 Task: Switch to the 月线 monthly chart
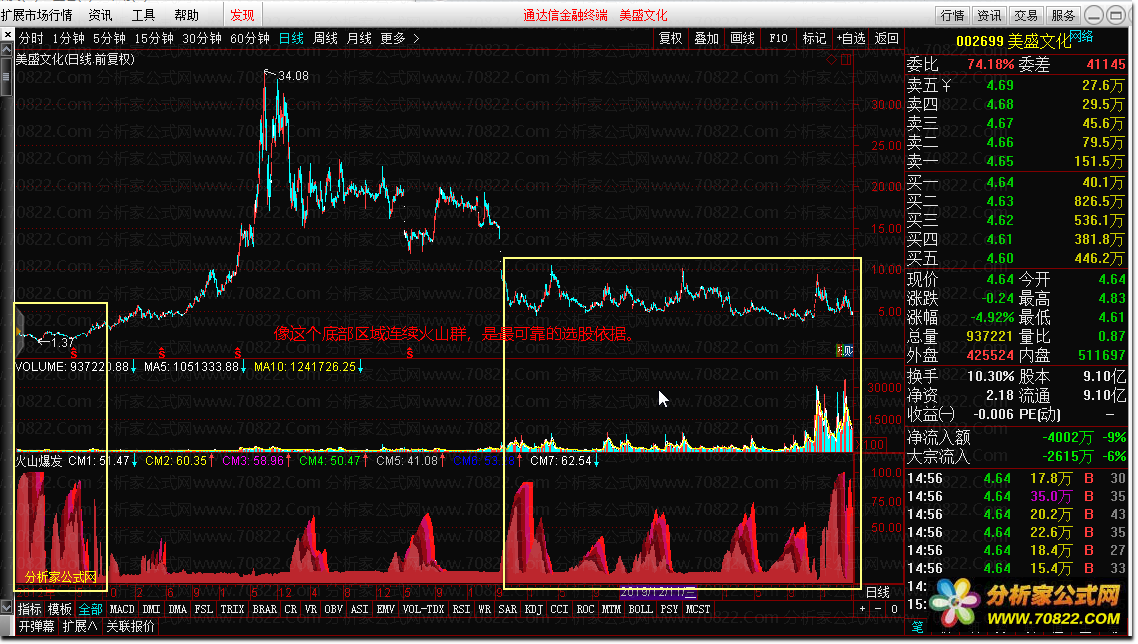pyautogui.click(x=359, y=38)
